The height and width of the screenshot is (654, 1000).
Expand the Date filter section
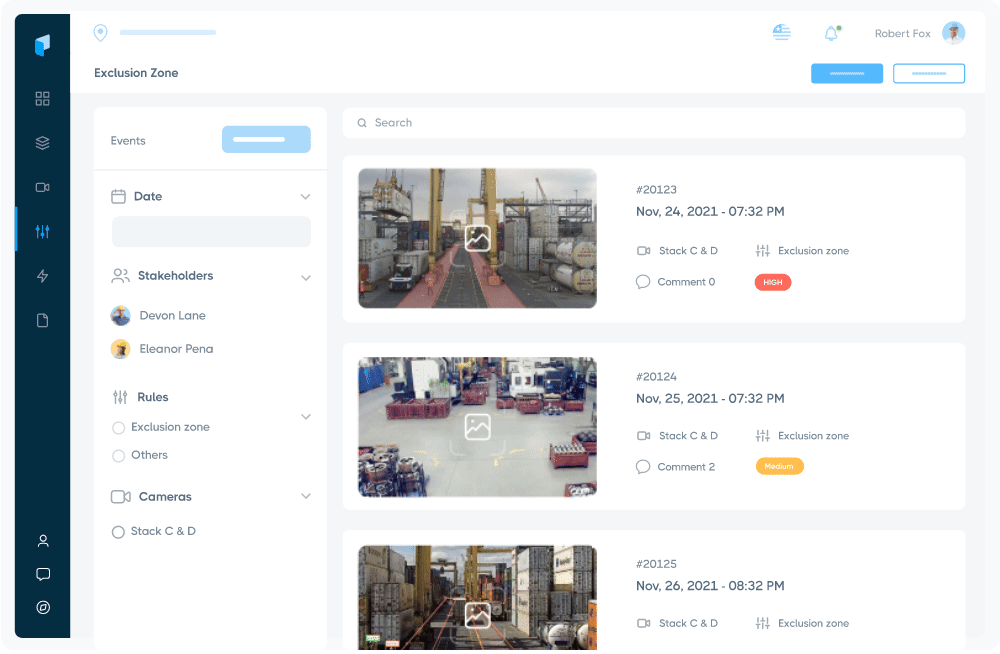point(305,196)
